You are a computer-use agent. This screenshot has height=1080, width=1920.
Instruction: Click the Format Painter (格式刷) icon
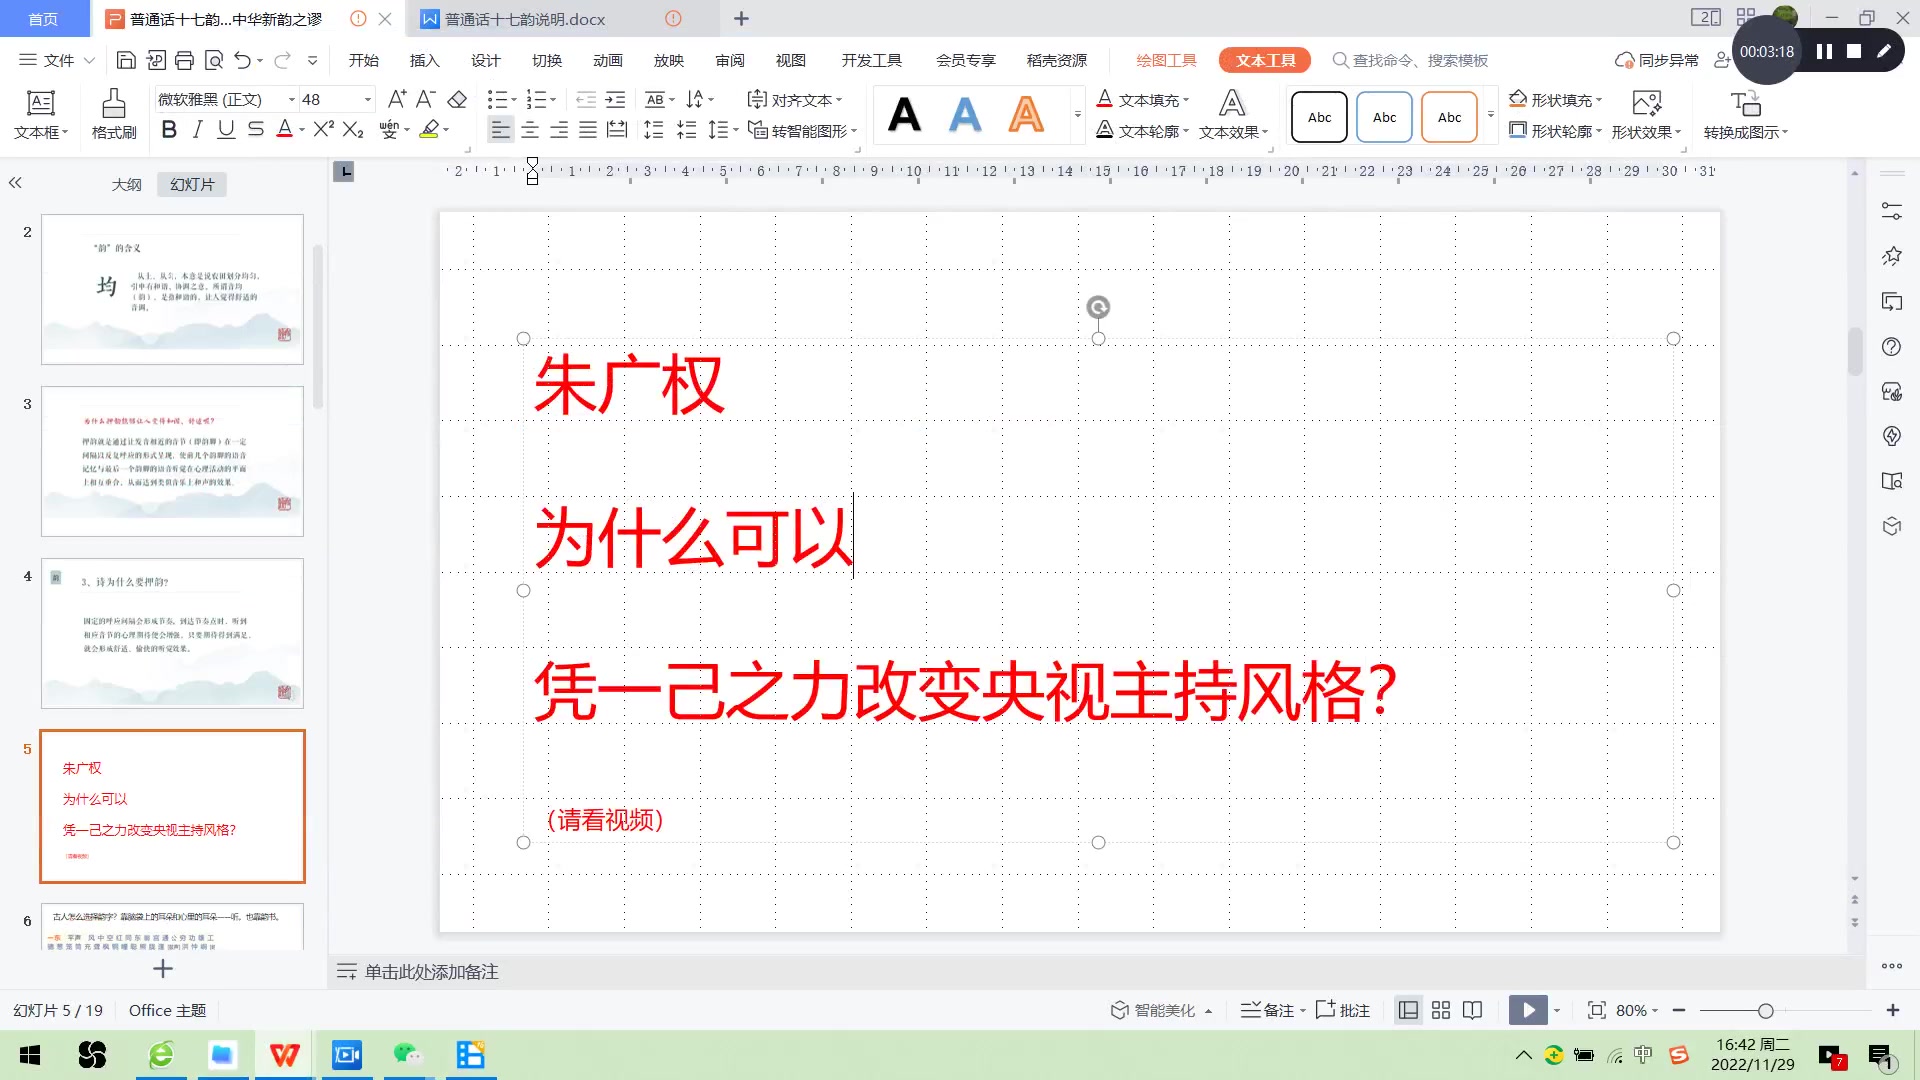114,114
